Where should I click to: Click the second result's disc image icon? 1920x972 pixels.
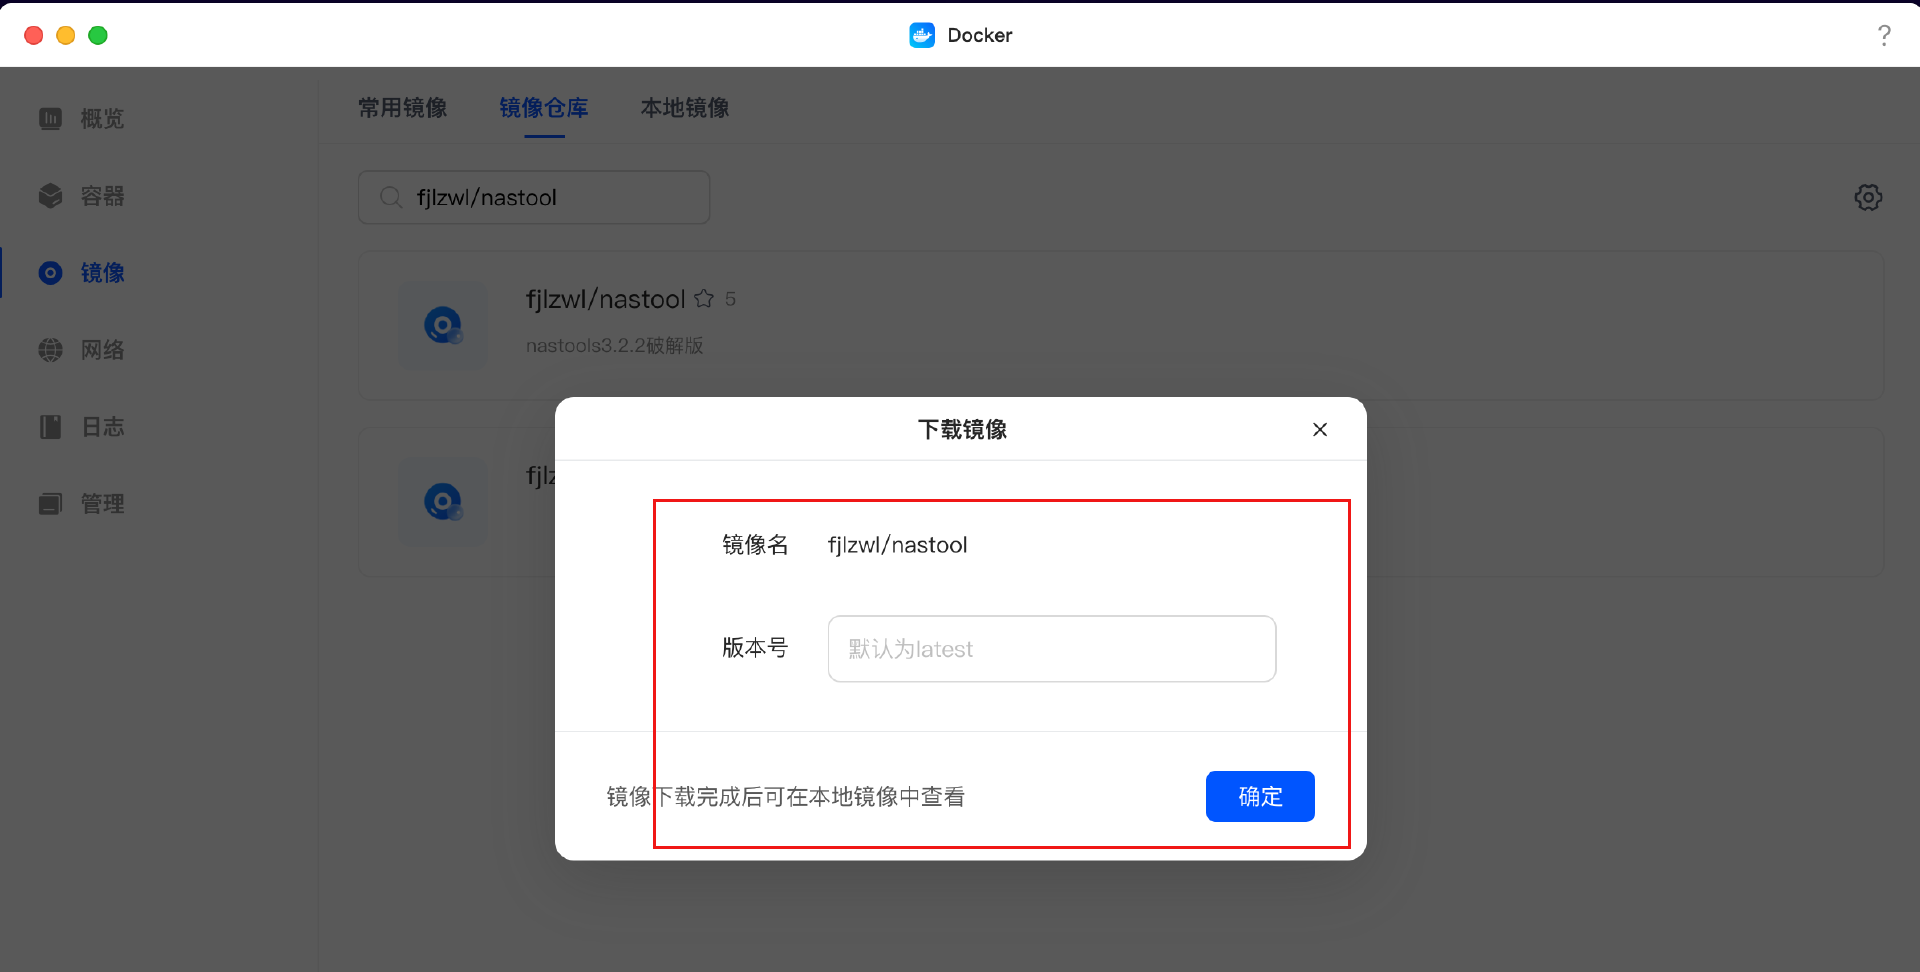click(x=443, y=502)
